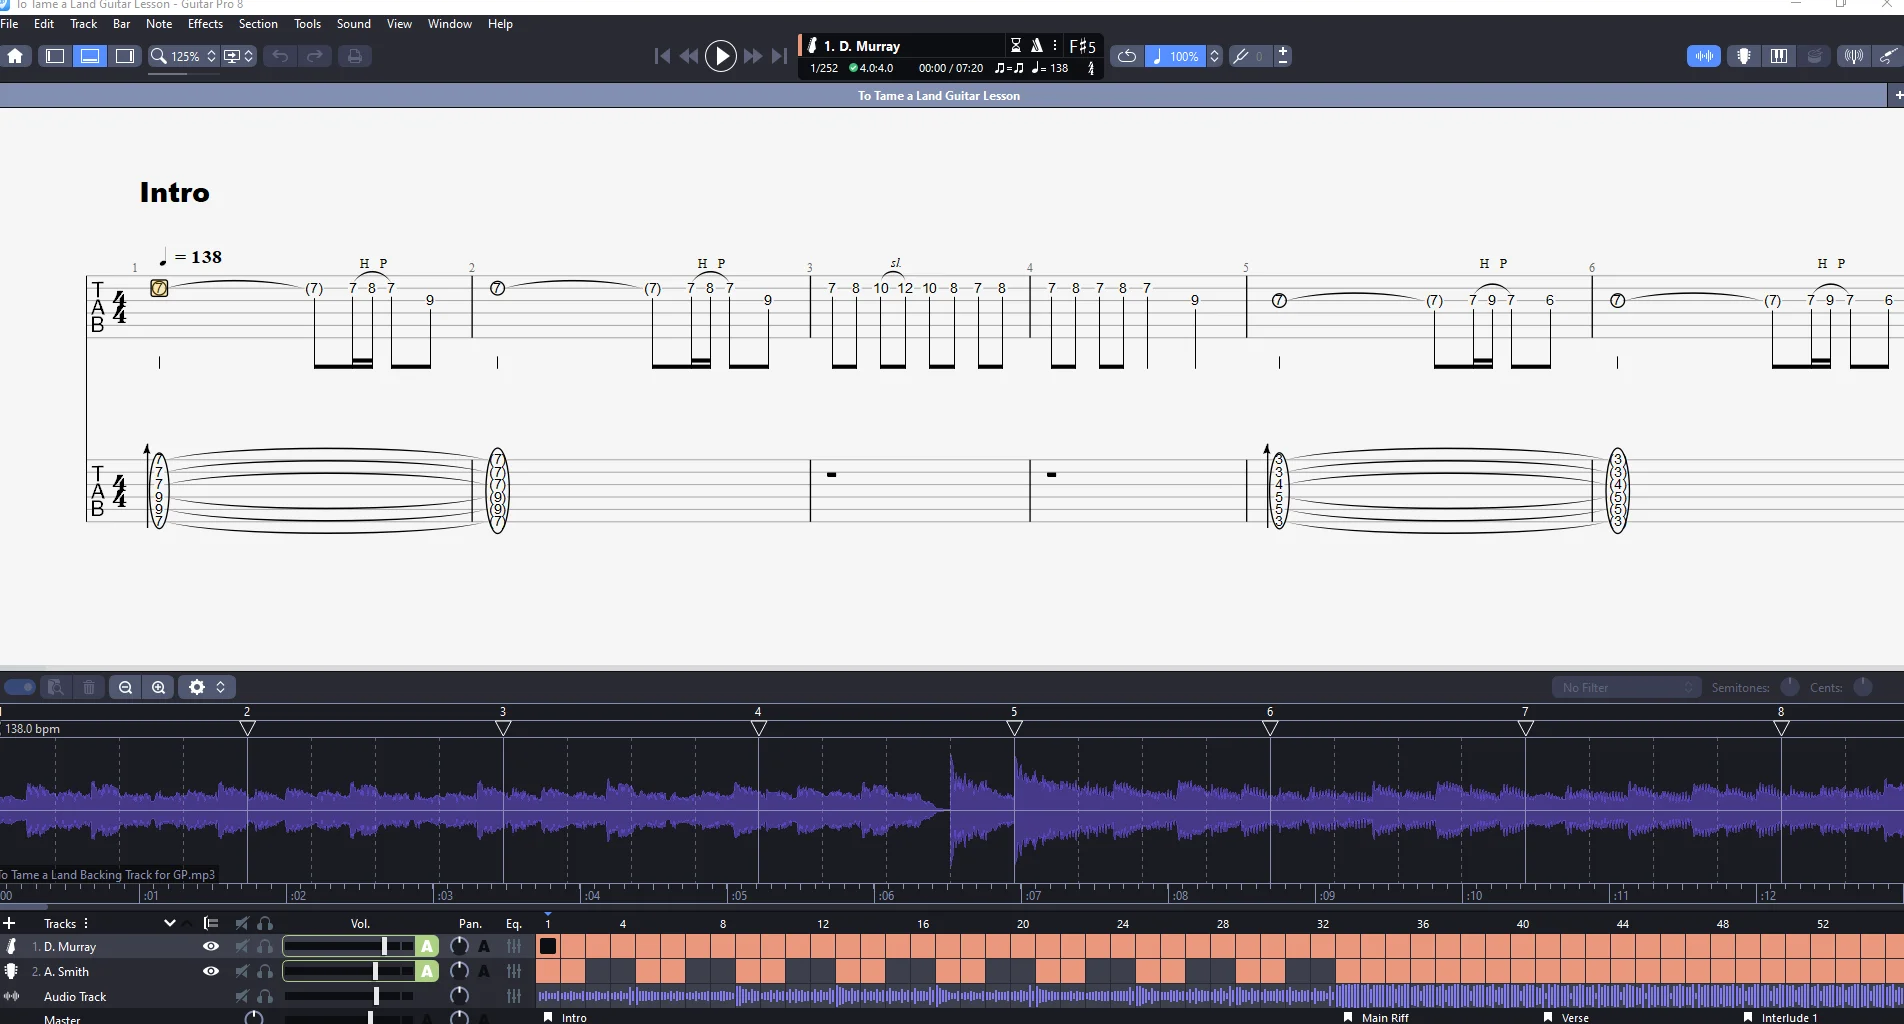1904x1024 pixels.
Task: Adjust the relative speed stepper arrows
Action: click(x=1214, y=56)
